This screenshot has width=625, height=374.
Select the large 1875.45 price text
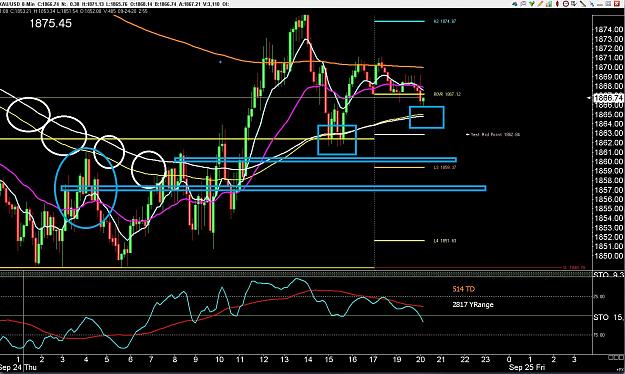pyautogui.click(x=51, y=24)
